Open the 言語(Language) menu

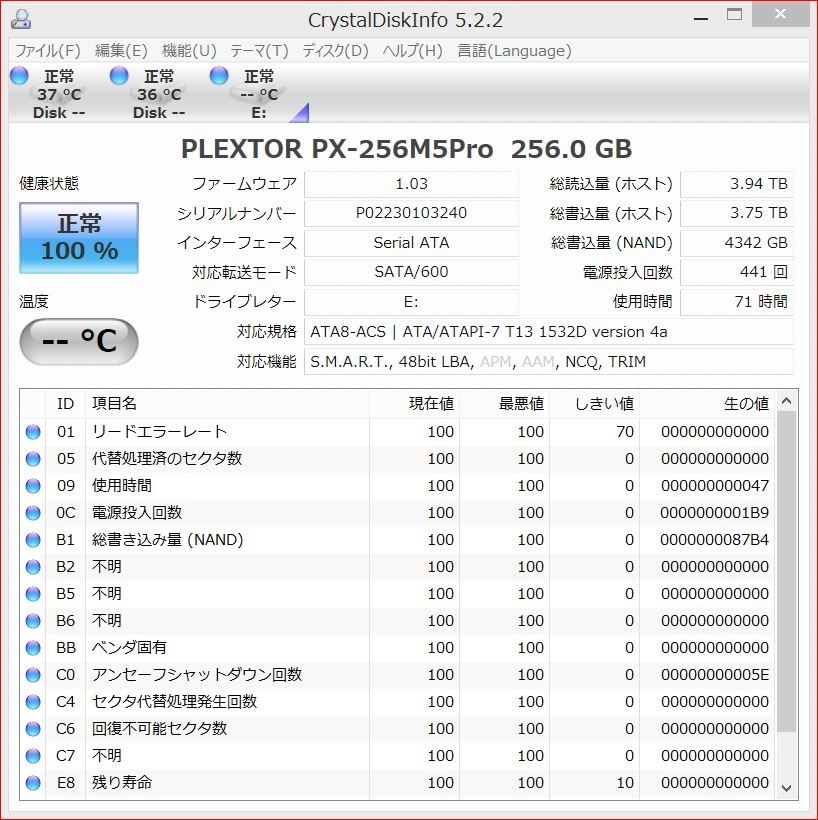[514, 51]
